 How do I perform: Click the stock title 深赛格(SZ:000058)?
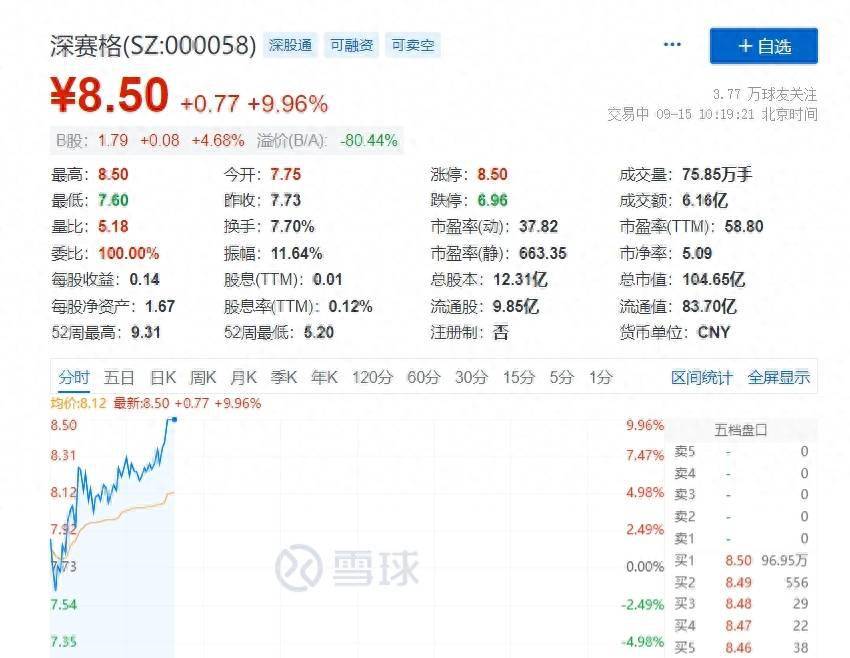click(x=153, y=46)
